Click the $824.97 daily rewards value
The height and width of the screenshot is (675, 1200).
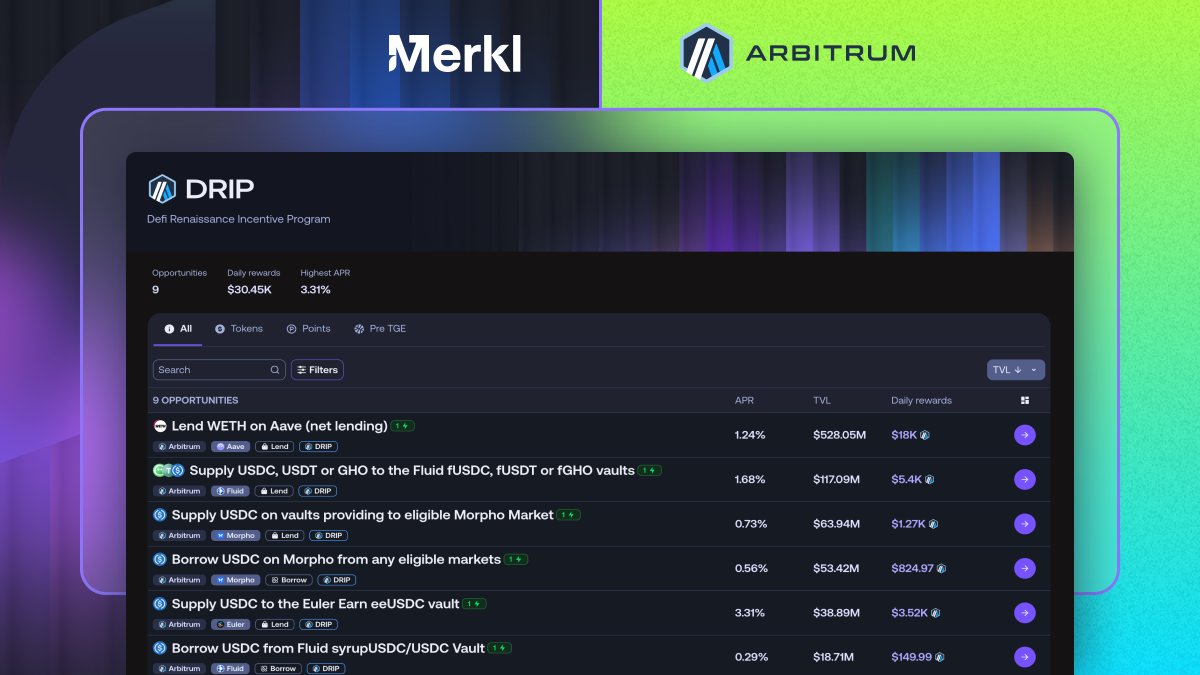coord(912,568)
